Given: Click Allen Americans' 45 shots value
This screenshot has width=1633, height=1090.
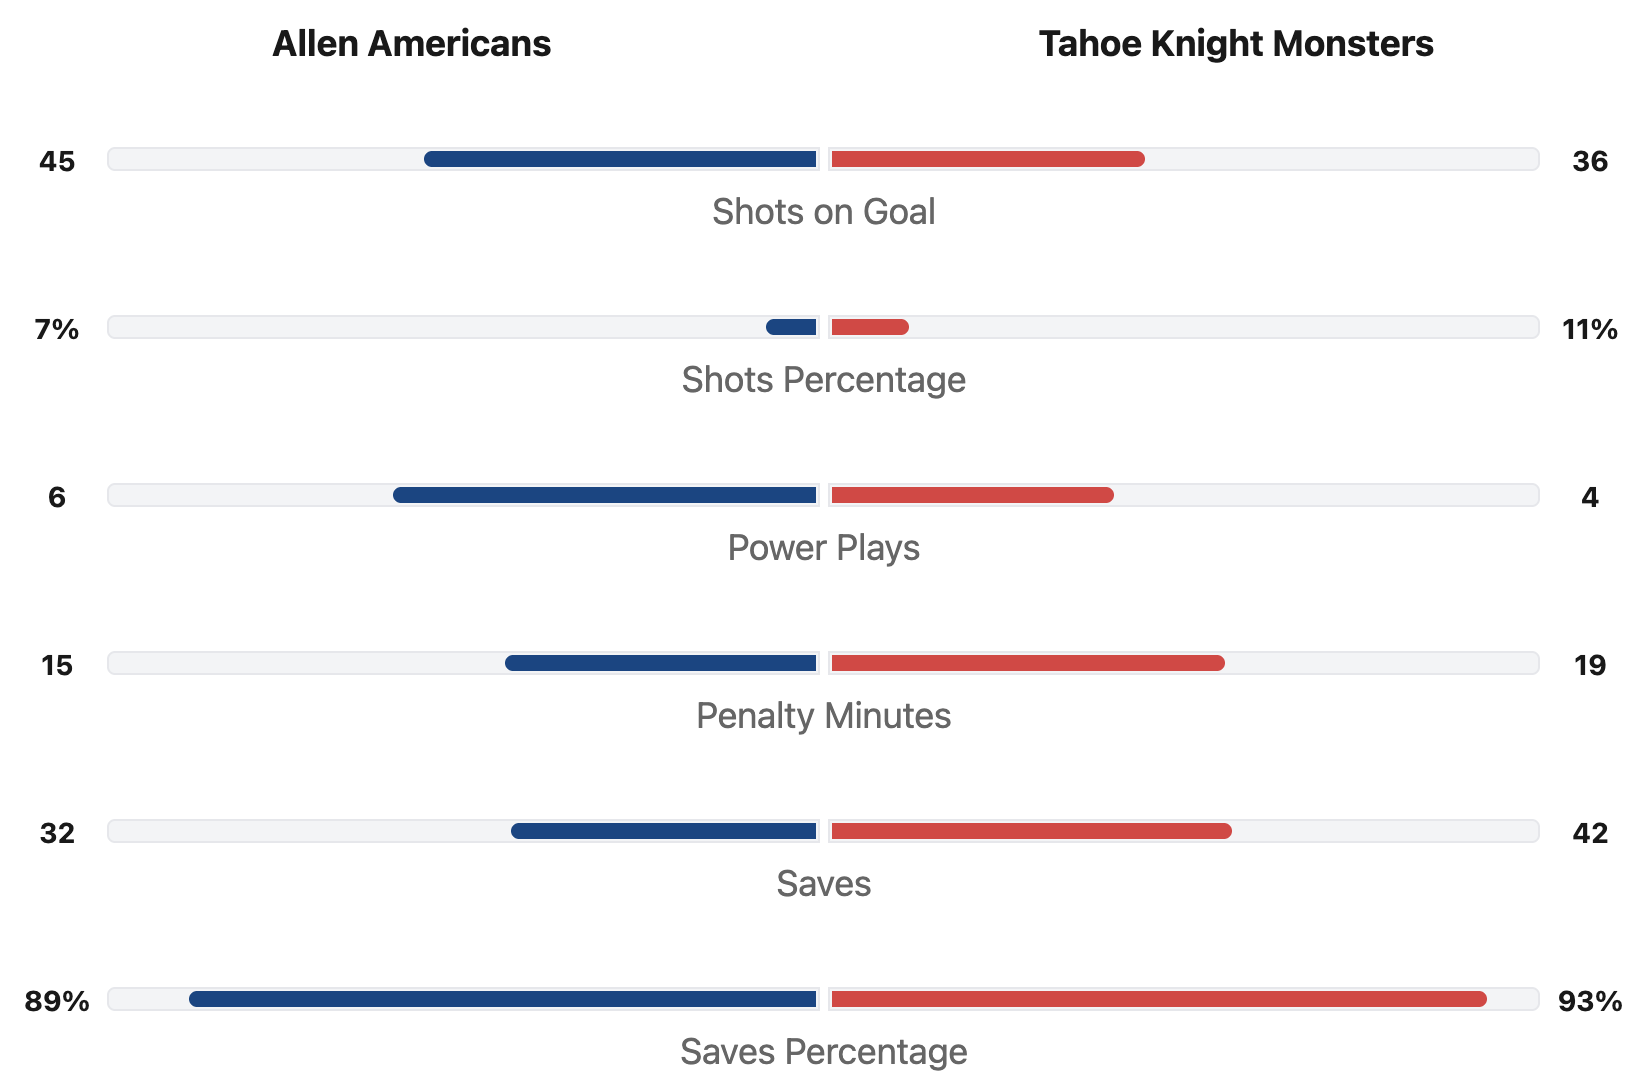Looking at the screenshot, I should (x=57, y=161).
